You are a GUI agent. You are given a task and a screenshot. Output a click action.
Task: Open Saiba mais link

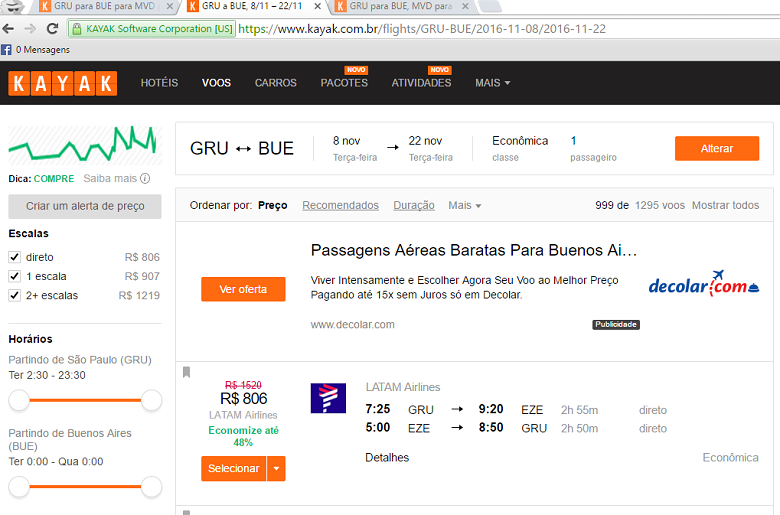[110, 178]
